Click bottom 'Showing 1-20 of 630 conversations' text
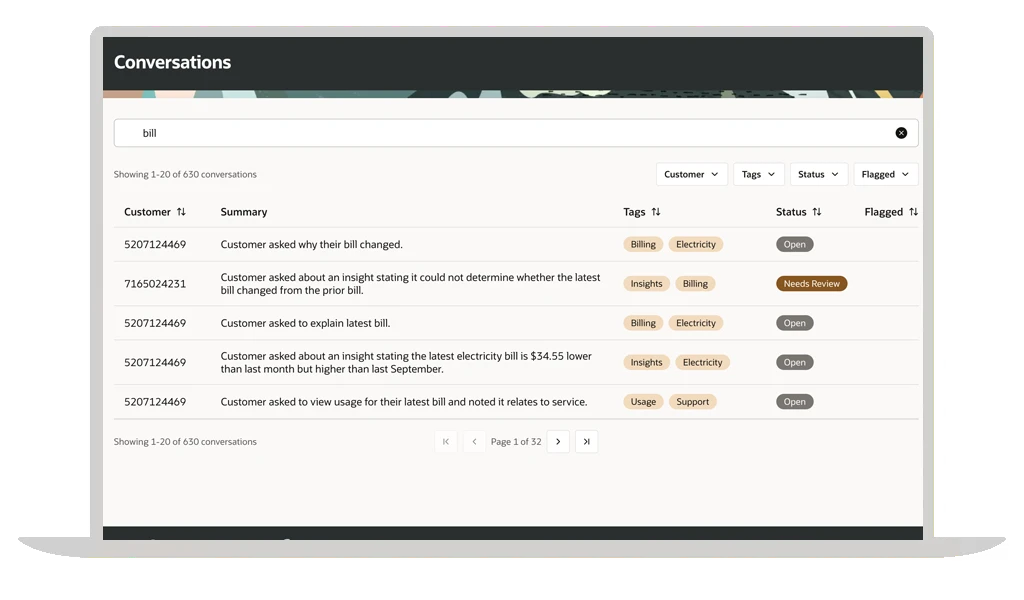1024x600 pixels. 185,442
